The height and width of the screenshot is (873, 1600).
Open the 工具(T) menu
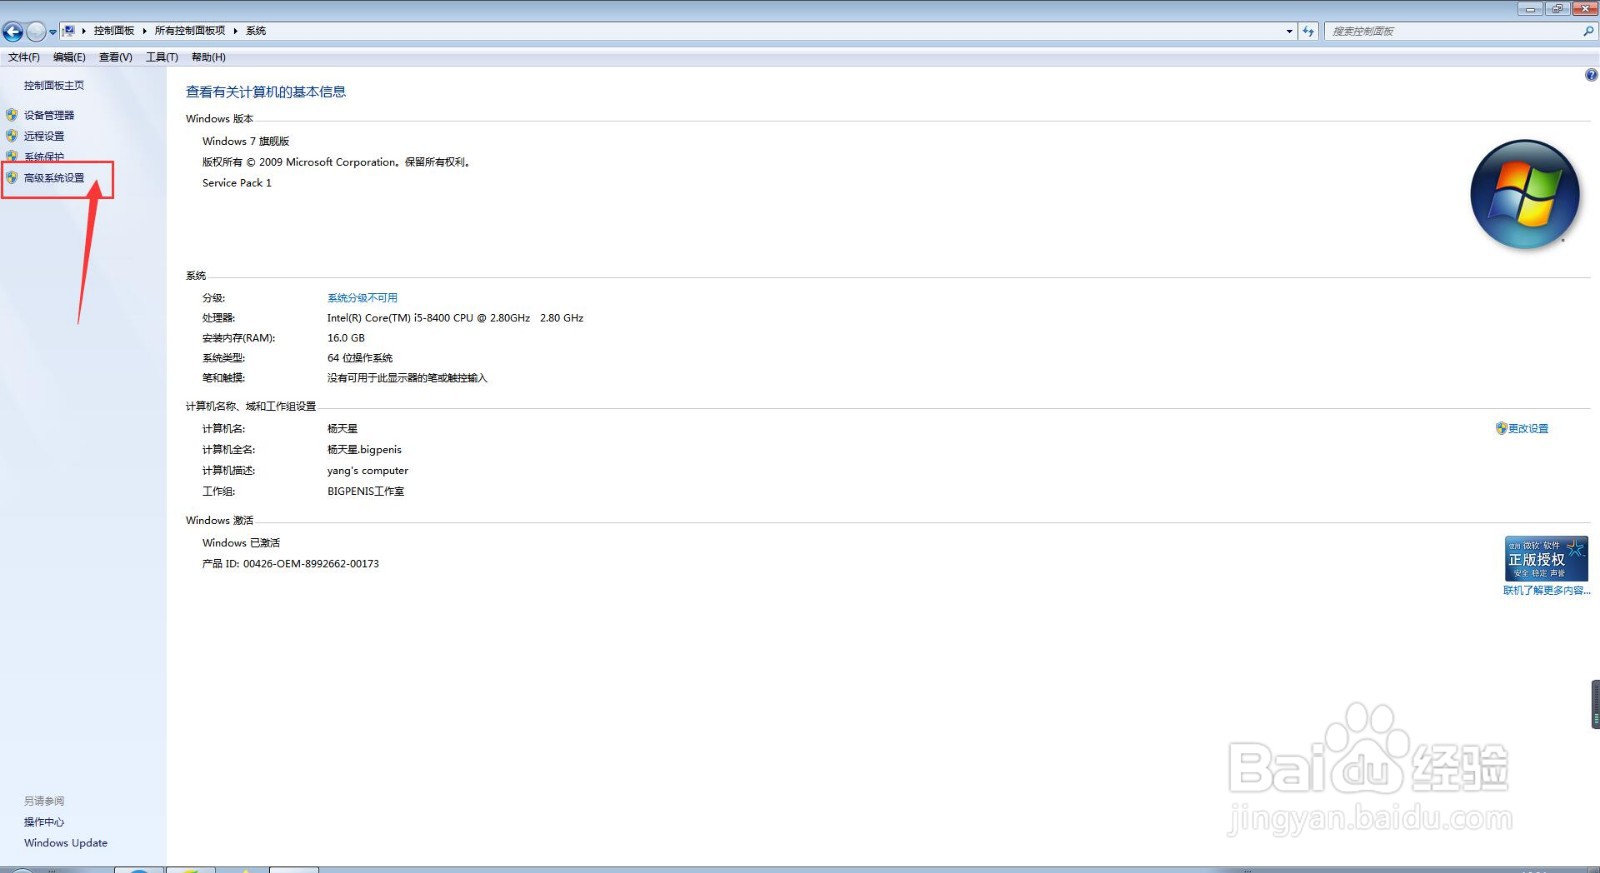[162, 57]
